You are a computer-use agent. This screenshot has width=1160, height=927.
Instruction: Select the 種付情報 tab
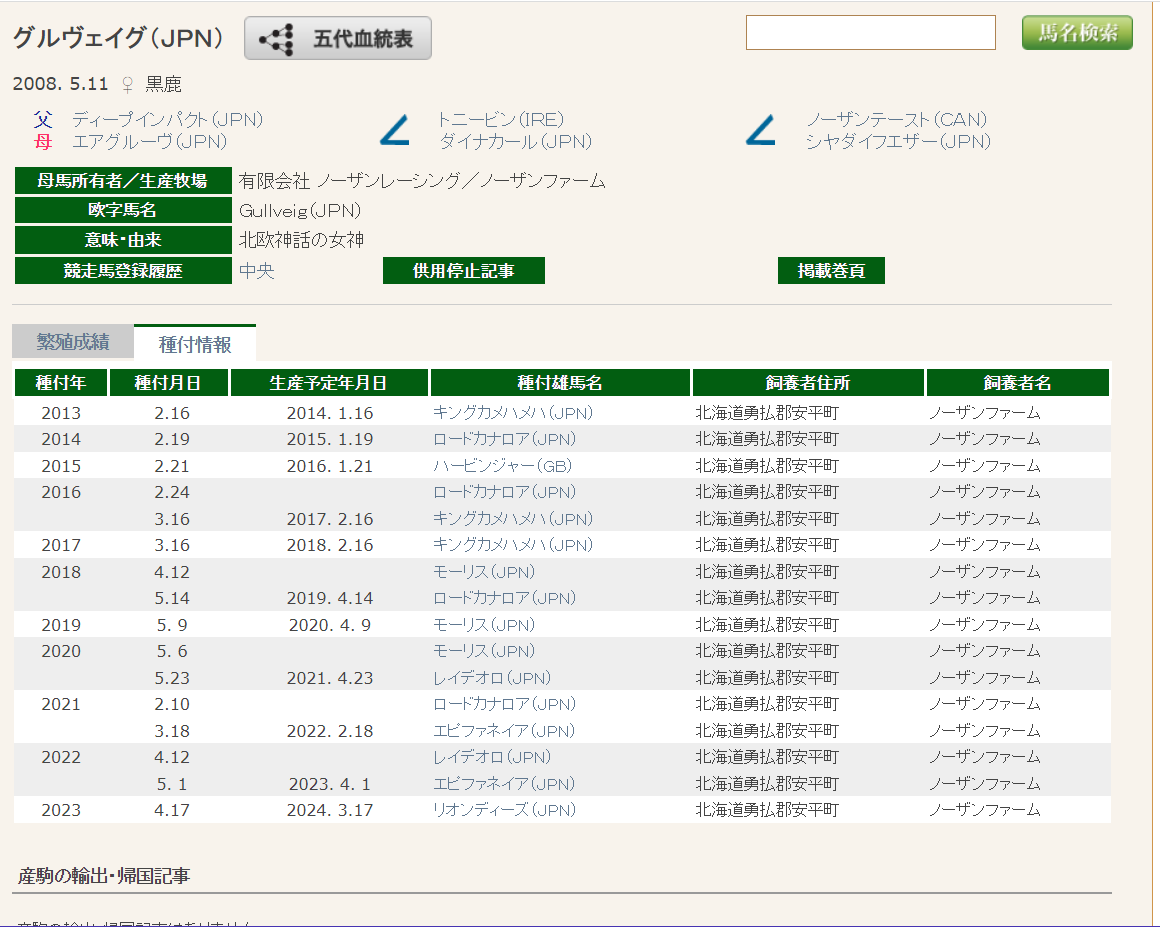[195, 344]
